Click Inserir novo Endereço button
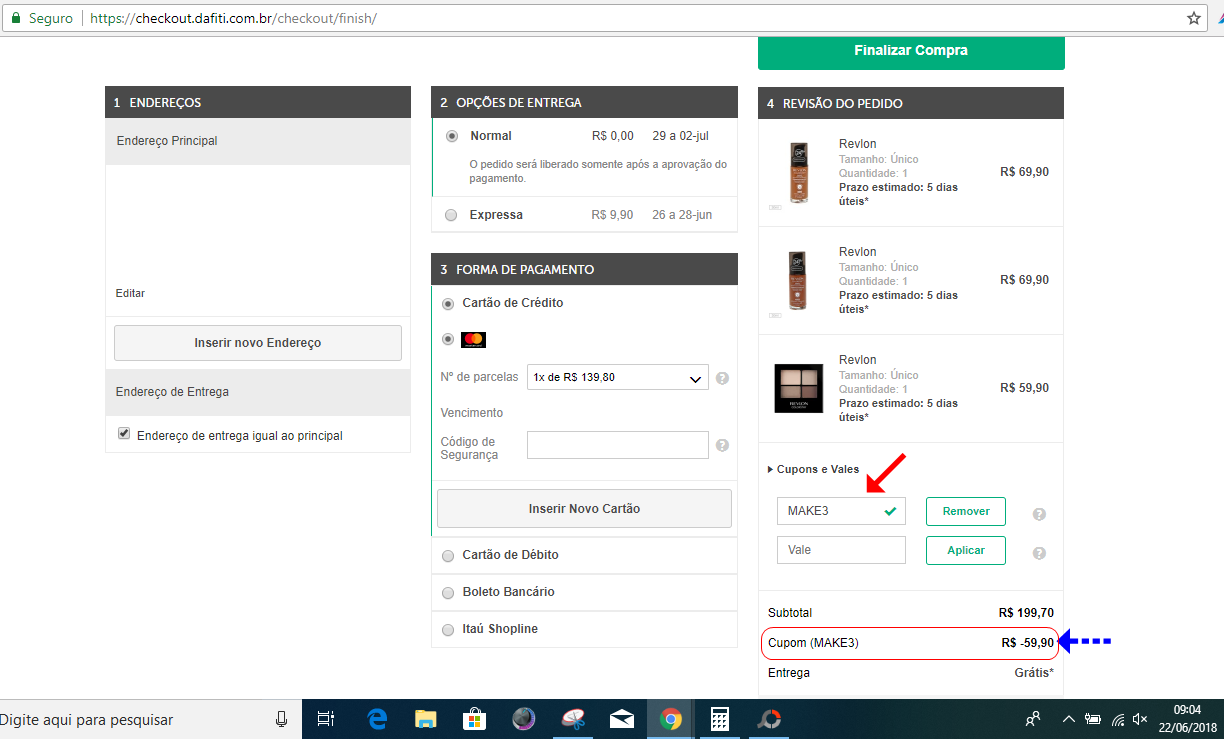1224x739 pixels. [258, 343]
